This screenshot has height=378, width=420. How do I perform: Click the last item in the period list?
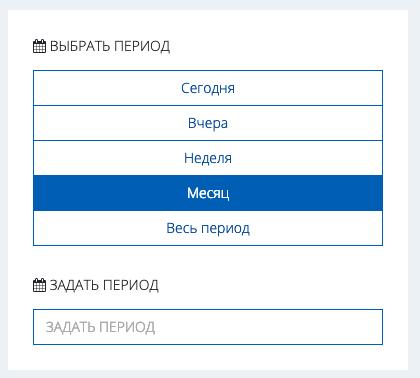coord(208,228)
